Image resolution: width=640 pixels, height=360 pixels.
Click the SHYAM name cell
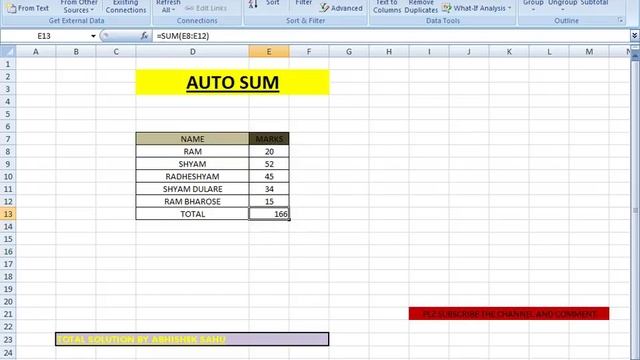(192, 164)
